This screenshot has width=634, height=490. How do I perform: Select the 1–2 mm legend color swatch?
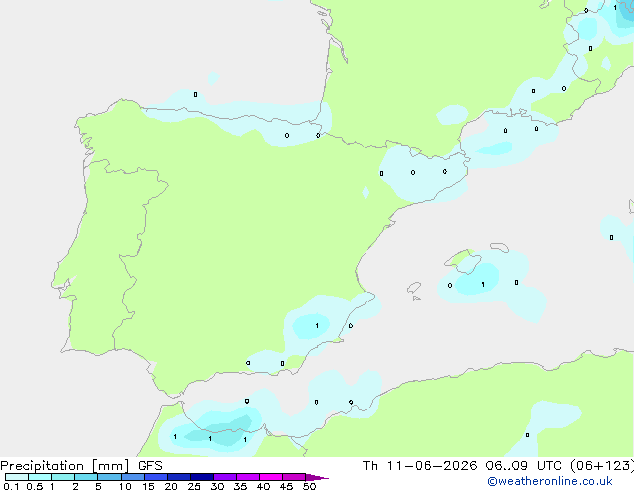coord(63,477)
